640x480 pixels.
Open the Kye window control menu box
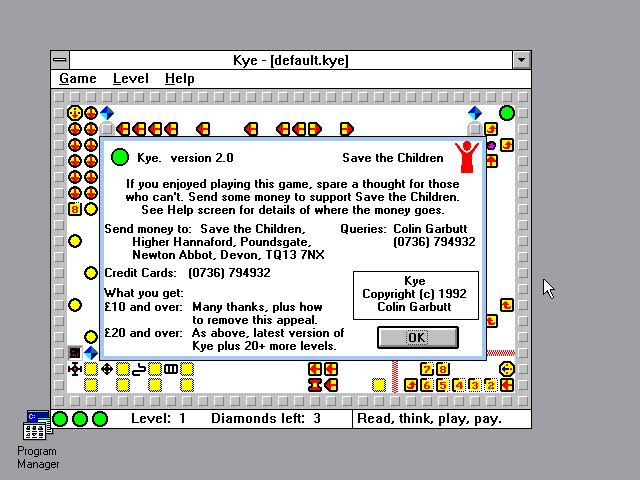60,60
